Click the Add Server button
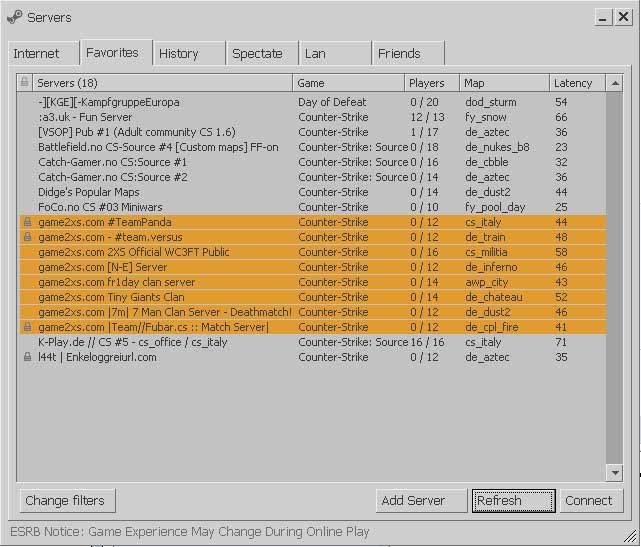The image size is (641, 547). (x=421, y=500)
